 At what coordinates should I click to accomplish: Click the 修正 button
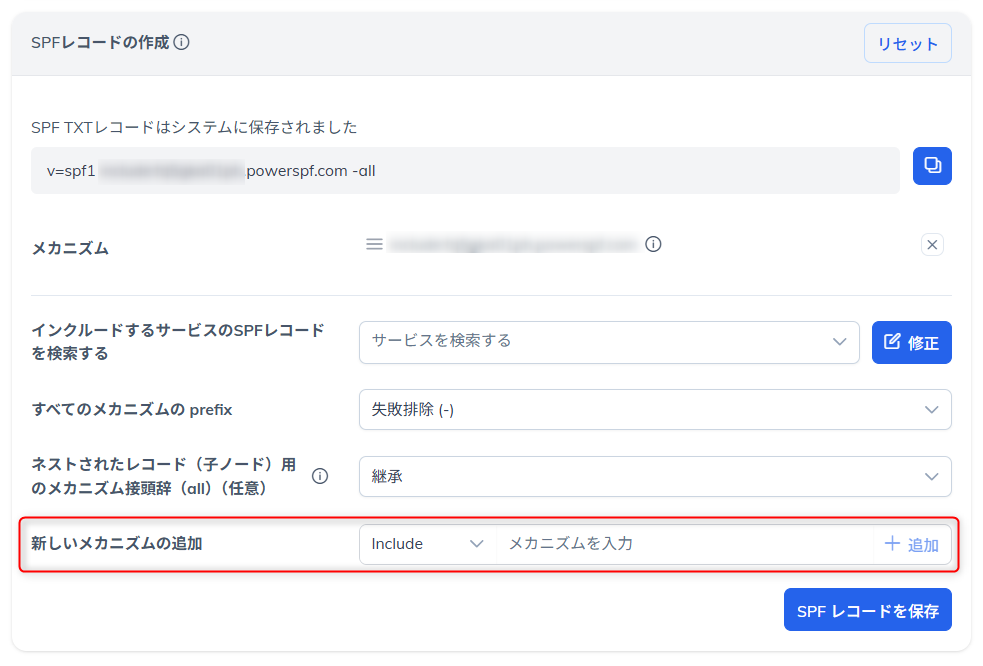911,342
